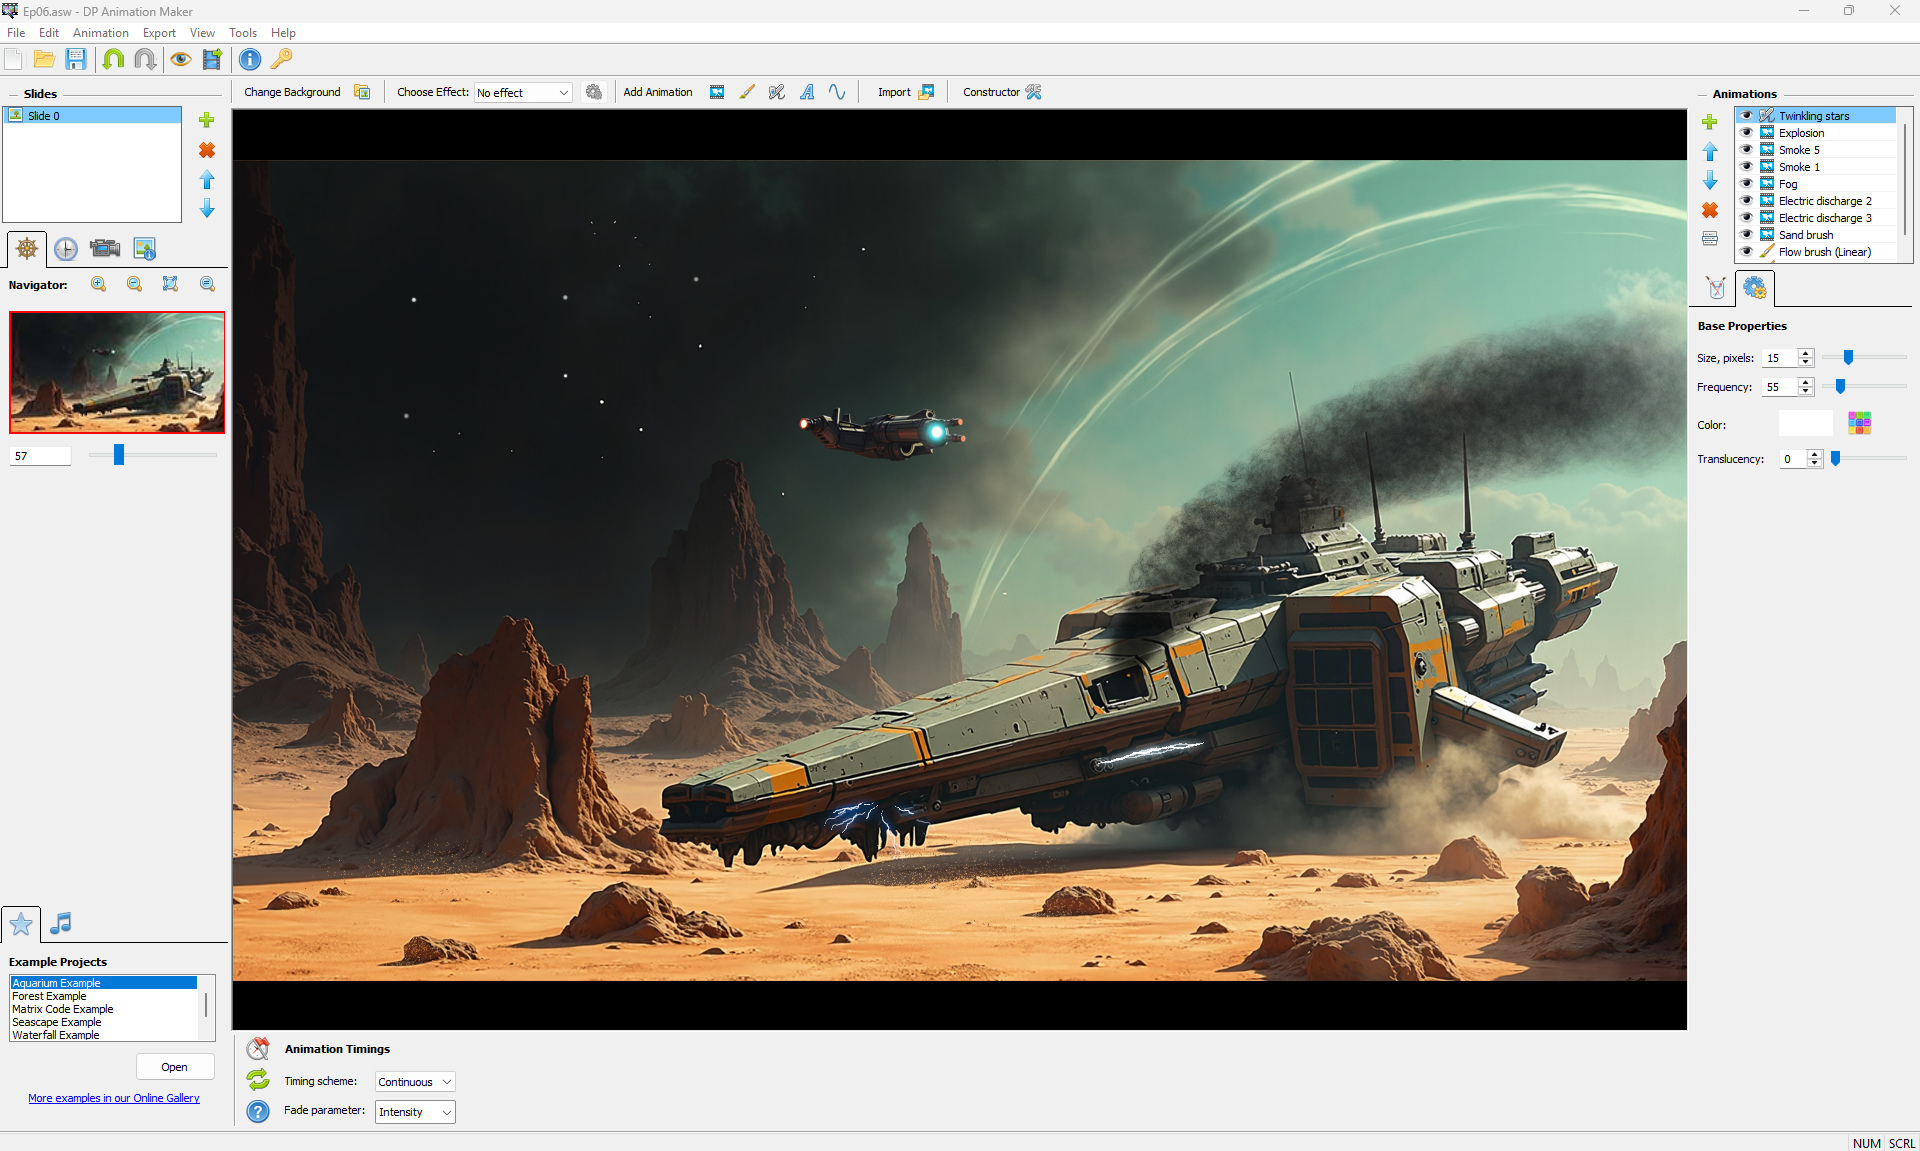
Task: Click the Constructor tools icon
Action: 1033,92
